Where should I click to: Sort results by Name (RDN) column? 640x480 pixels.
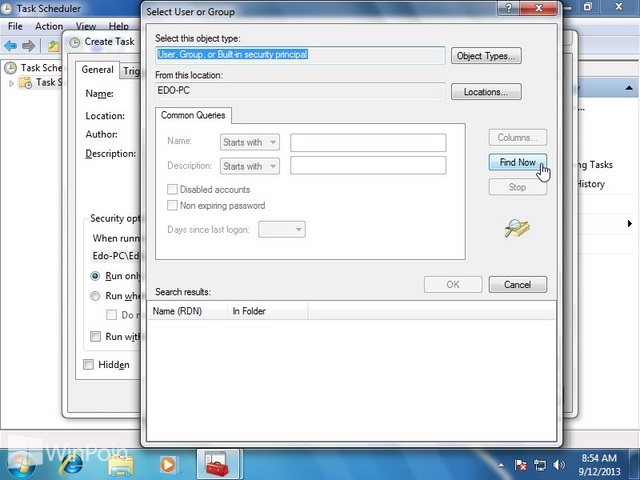(187, 311)
